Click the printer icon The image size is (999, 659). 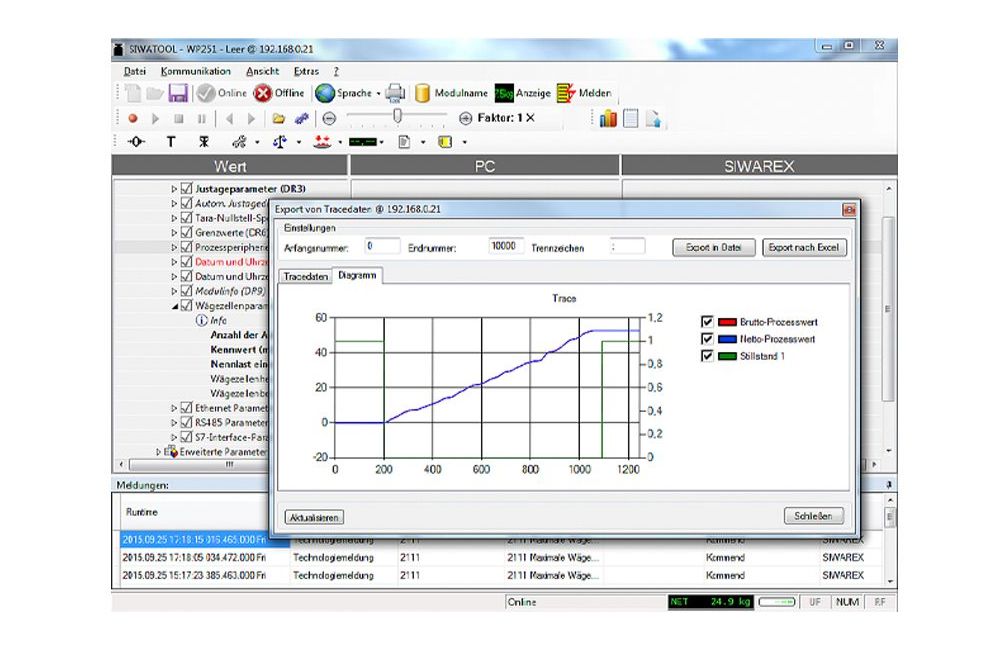395,93
